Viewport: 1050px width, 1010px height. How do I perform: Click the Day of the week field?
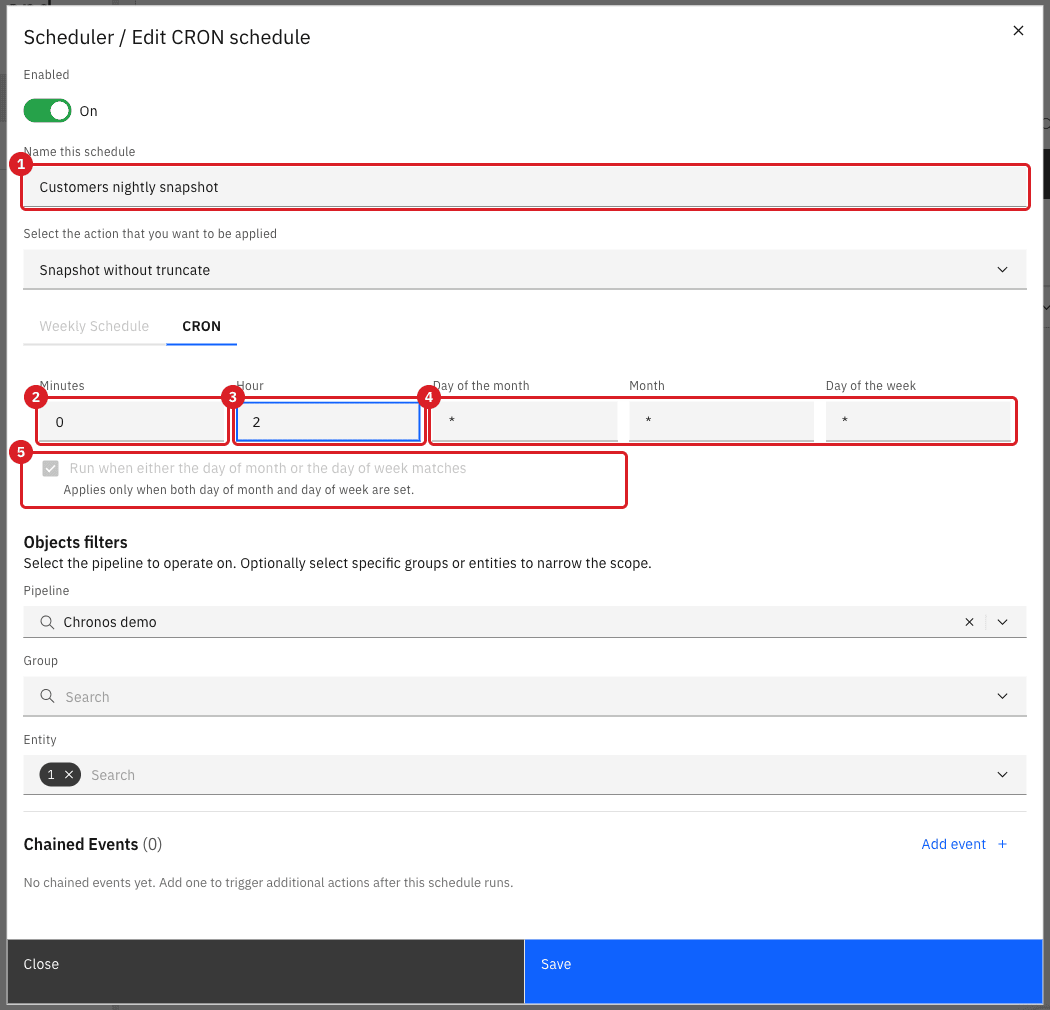tap(917, 421)
